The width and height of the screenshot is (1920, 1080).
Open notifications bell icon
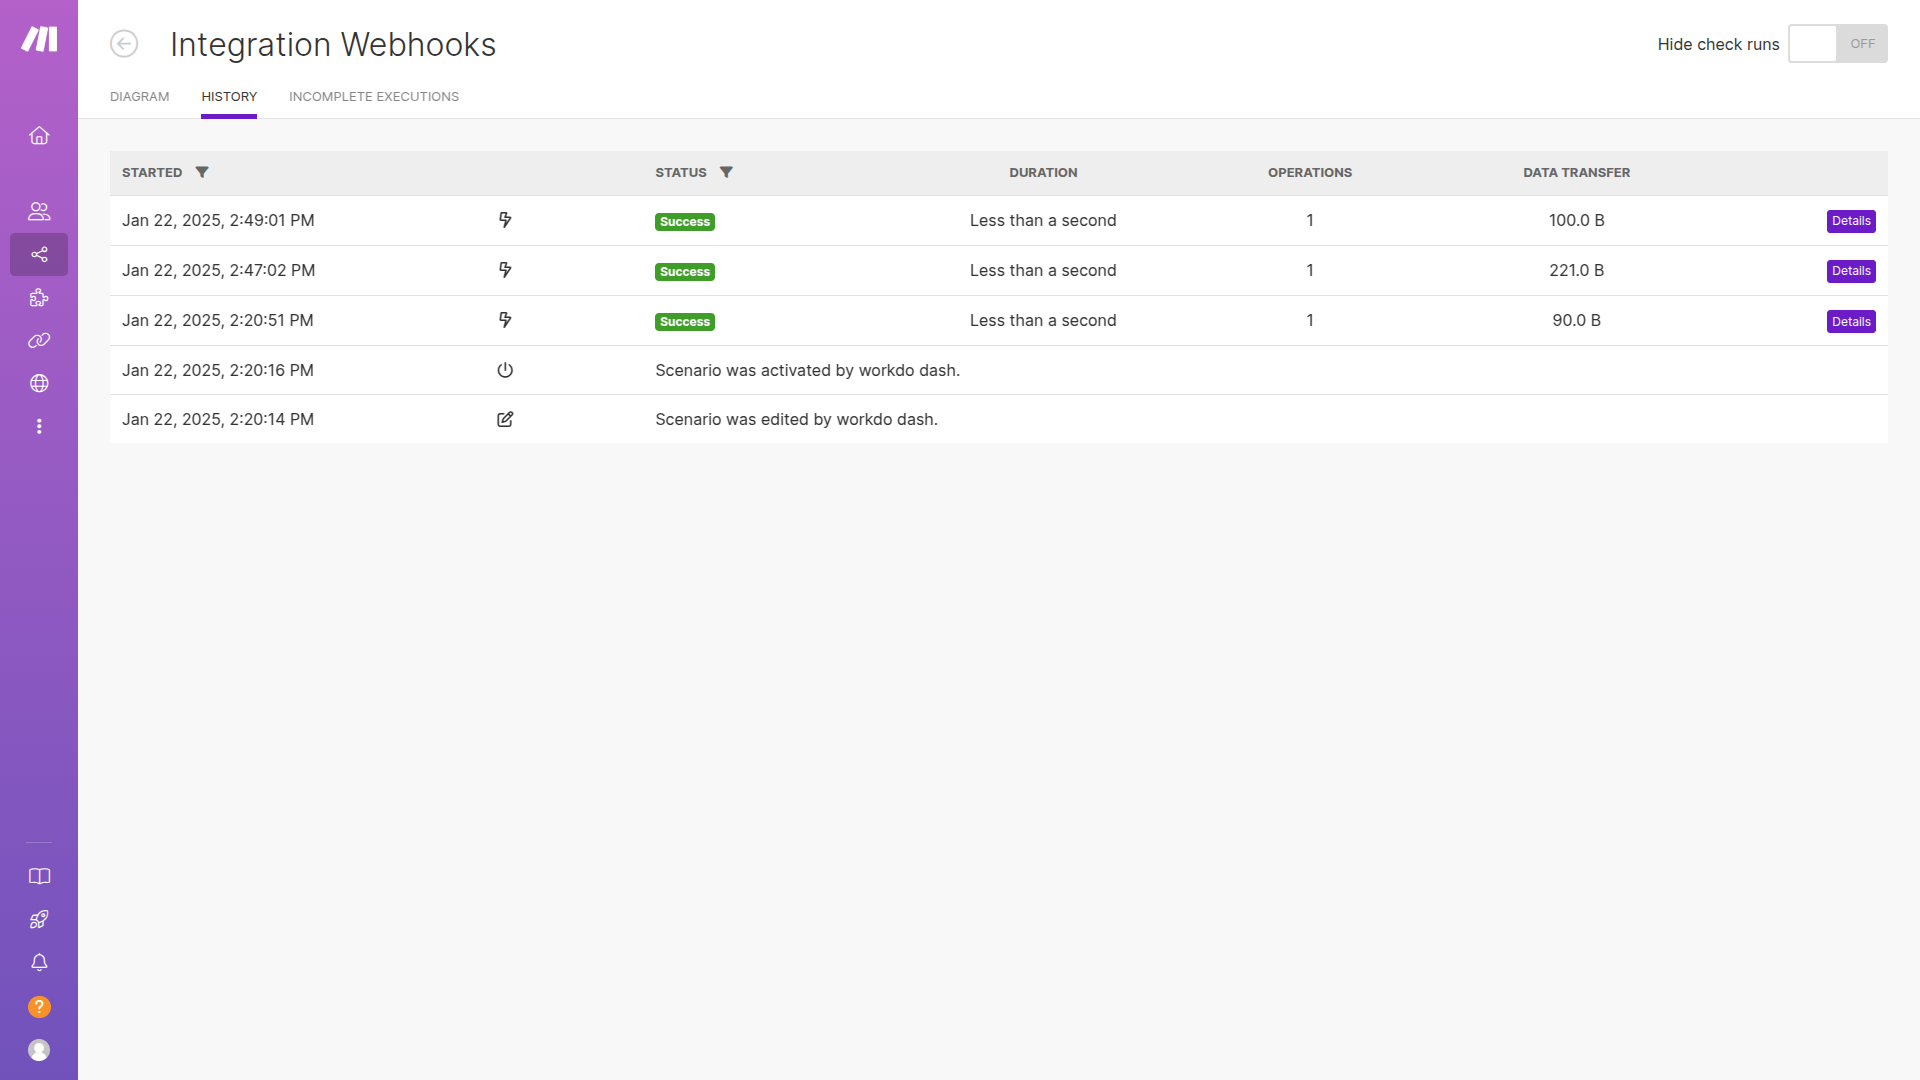click(x=39, y=963)
